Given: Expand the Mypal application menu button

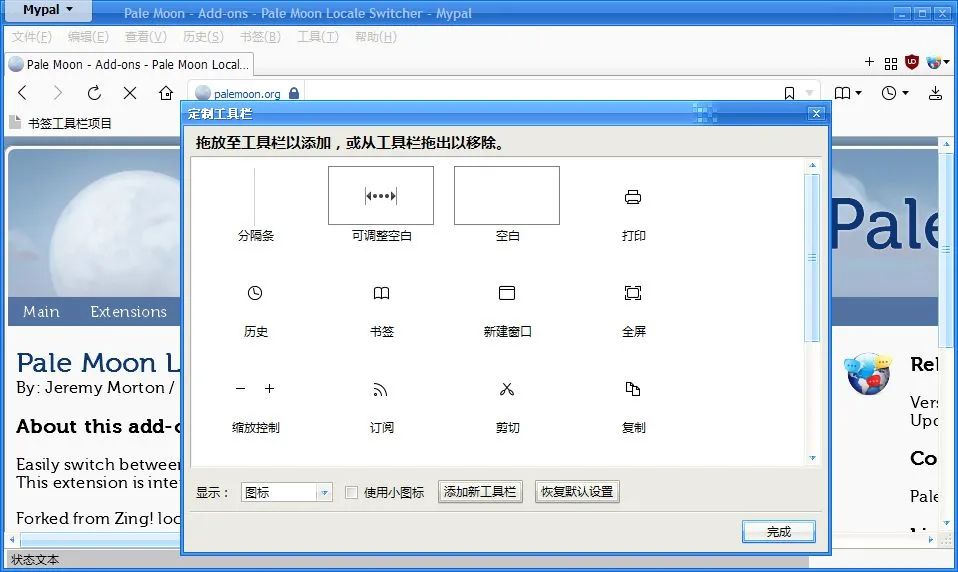Looking at the screenshot, I should (48, 11).
